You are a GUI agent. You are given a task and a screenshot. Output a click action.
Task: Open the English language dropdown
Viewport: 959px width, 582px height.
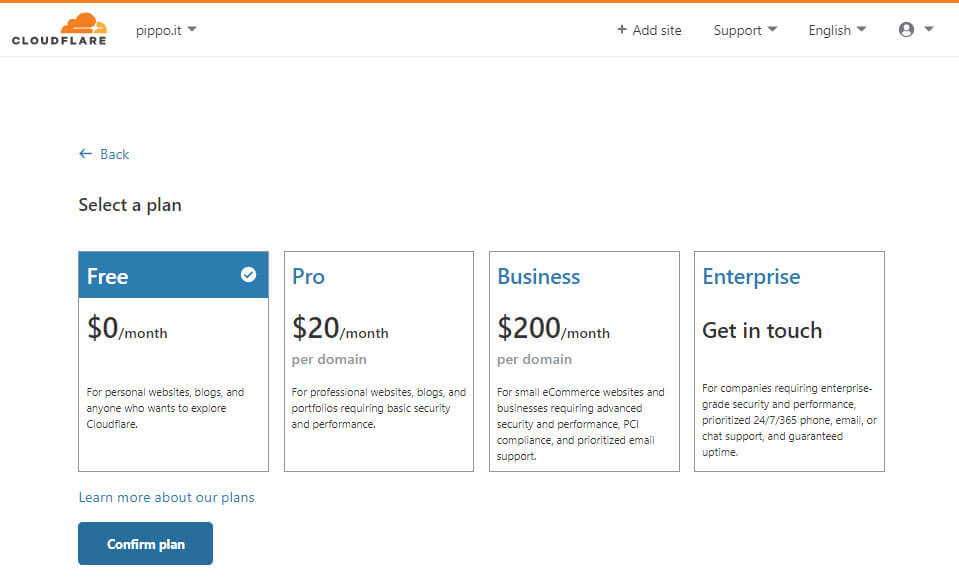[837, 30]
